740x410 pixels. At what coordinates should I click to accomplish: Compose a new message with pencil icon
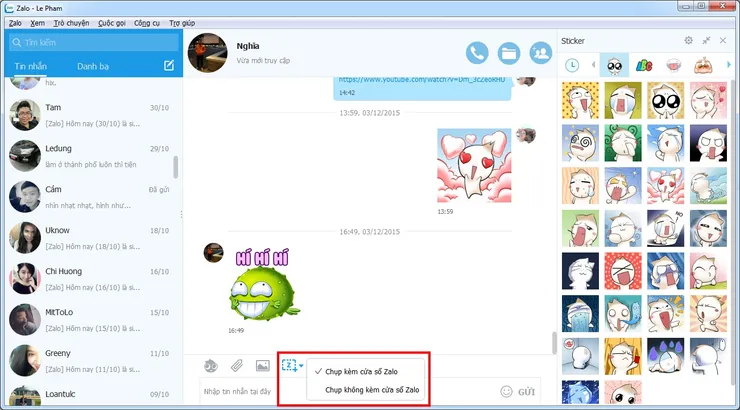168,66
